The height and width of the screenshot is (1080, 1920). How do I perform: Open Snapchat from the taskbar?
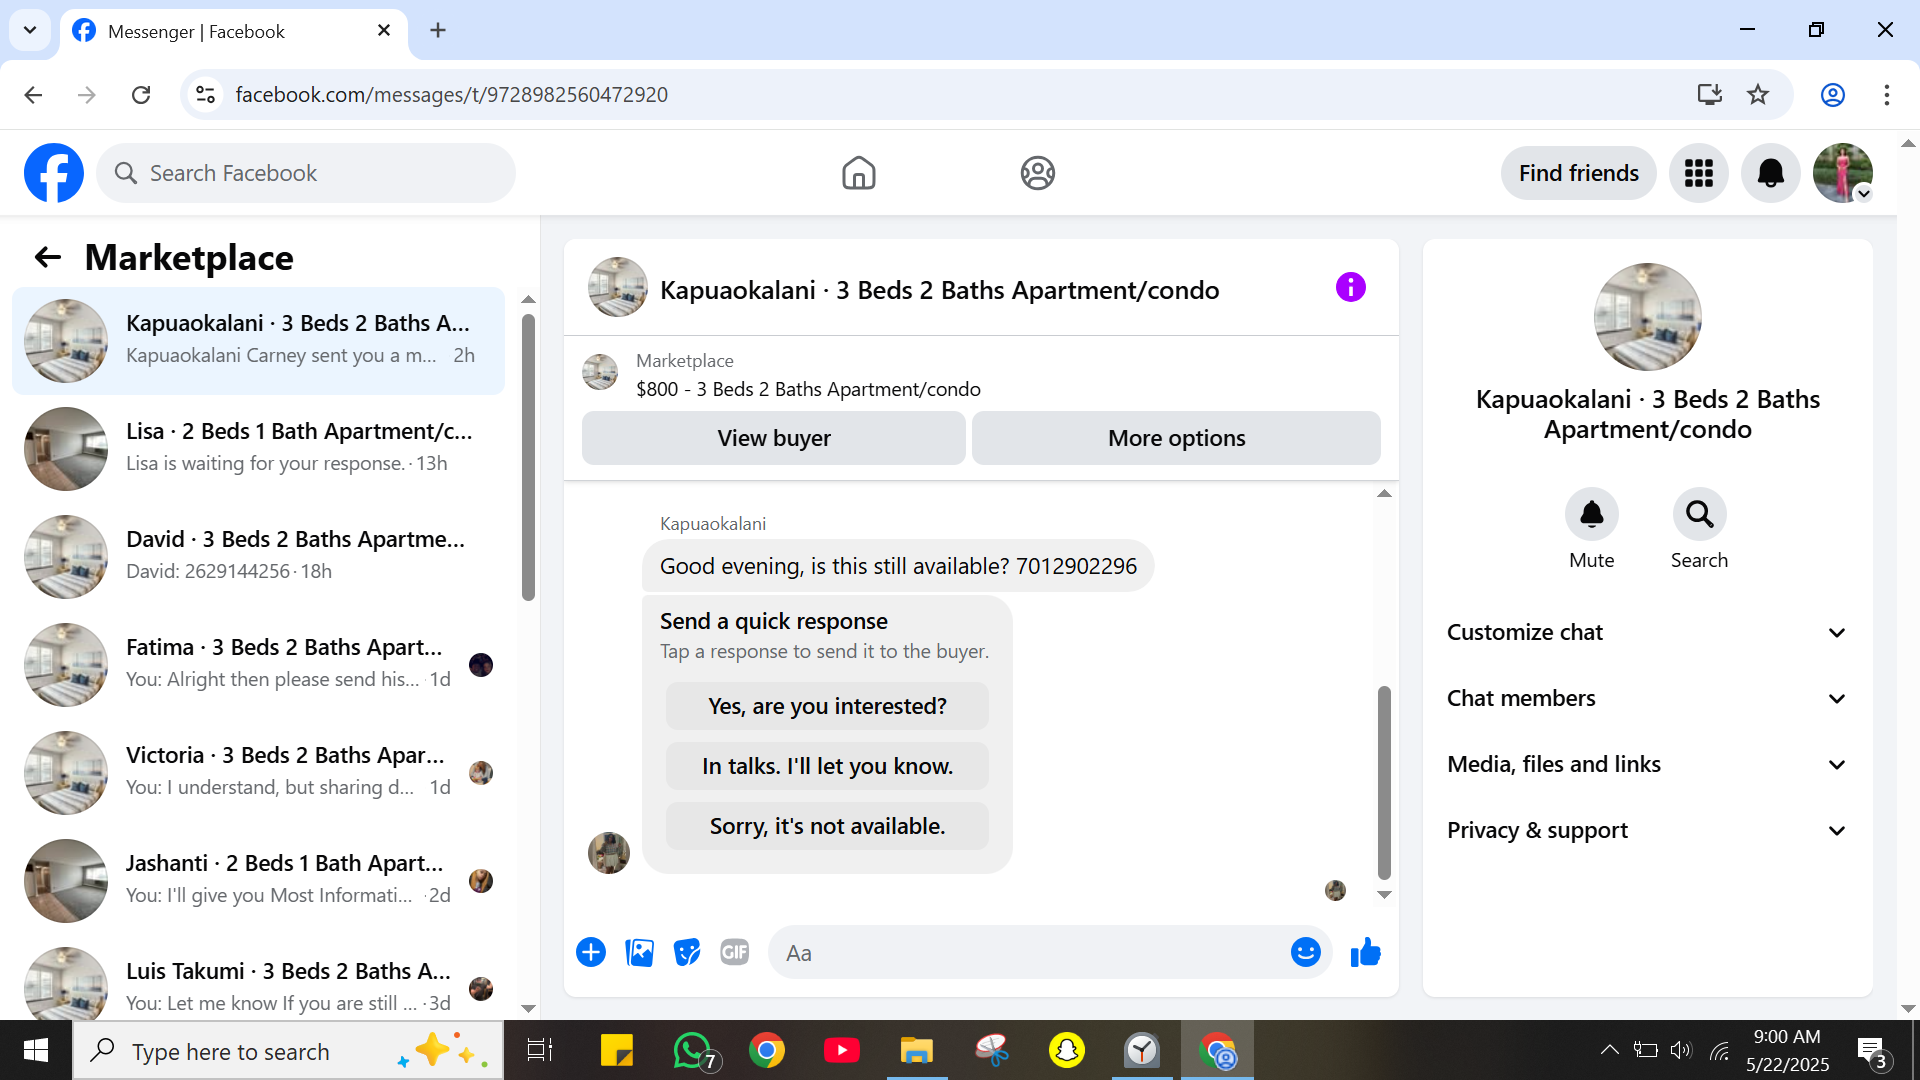point(1067,1051)
